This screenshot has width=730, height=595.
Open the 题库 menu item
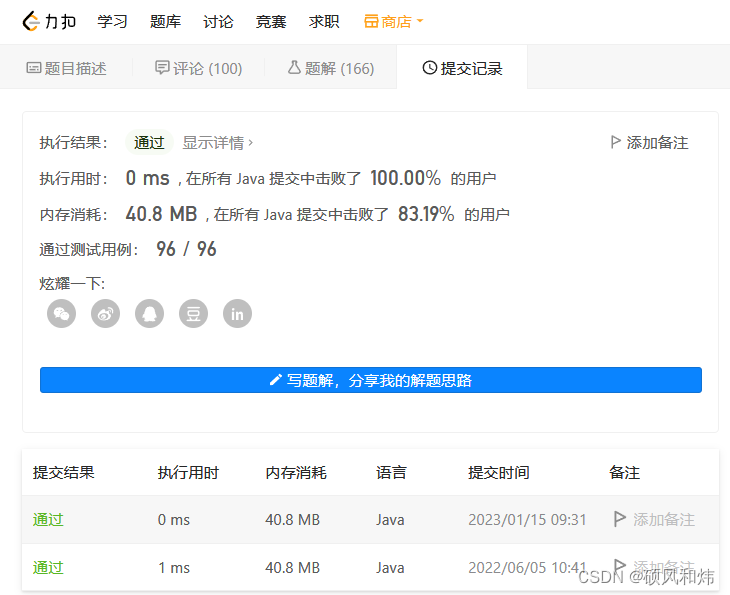tap(165, 21)
